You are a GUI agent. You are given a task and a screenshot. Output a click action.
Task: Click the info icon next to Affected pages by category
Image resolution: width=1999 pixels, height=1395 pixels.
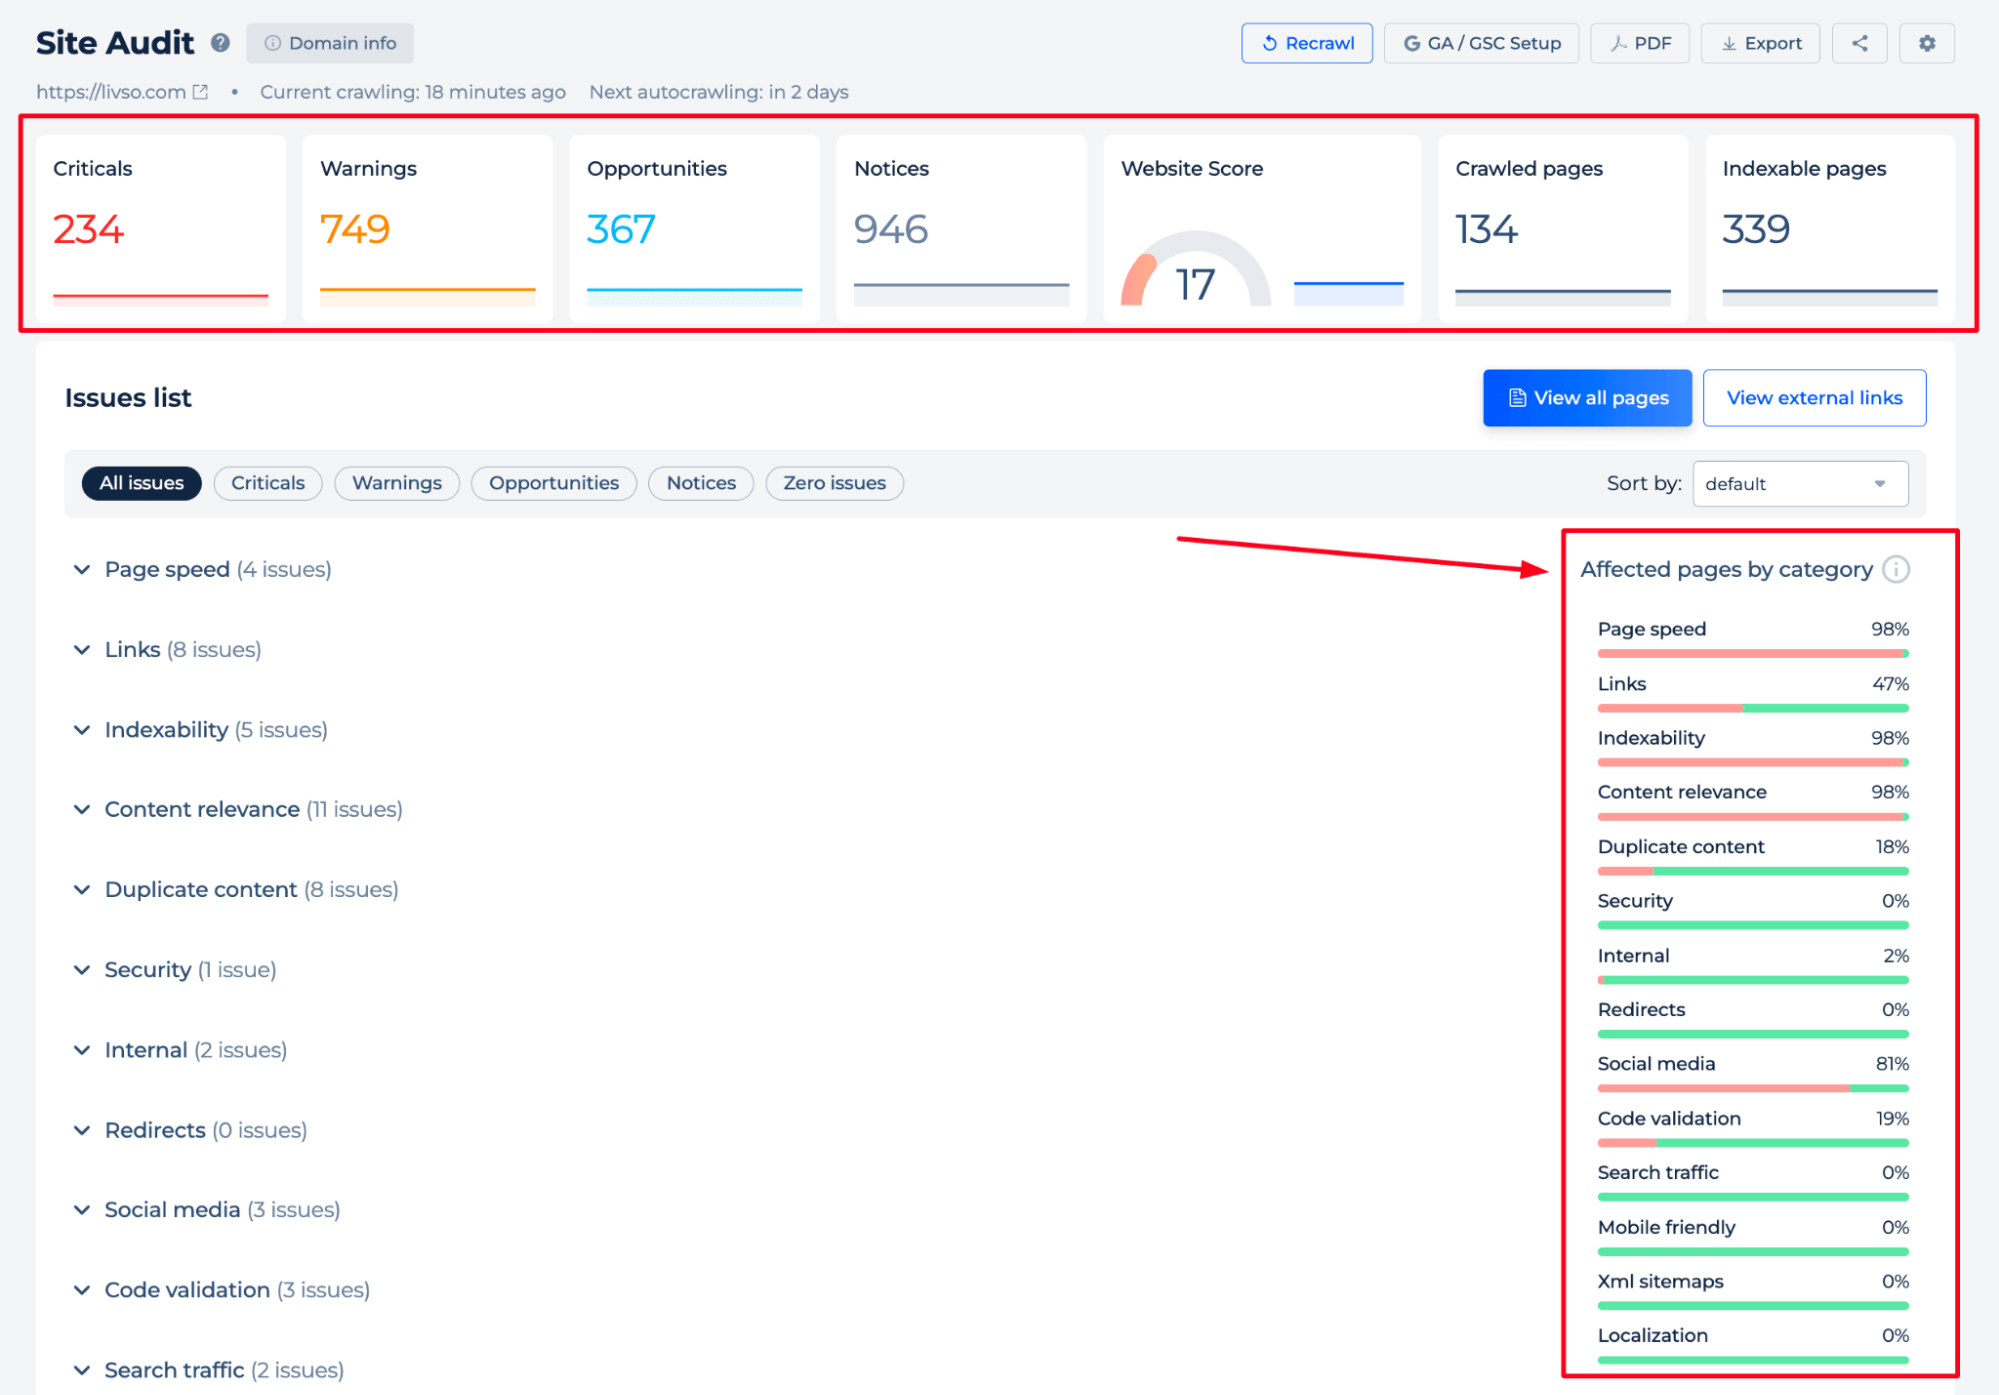(x=1895, y=569)
